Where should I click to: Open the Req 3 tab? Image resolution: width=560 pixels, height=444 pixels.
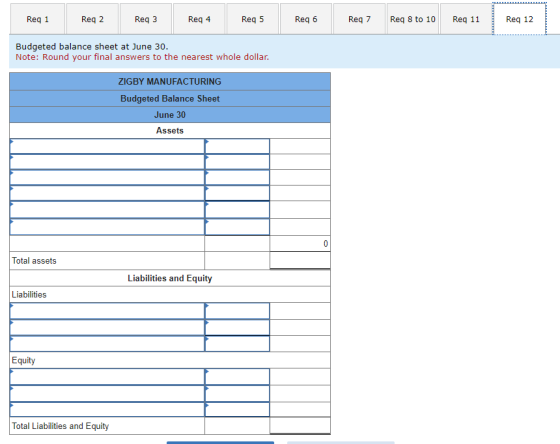[146, 19]
